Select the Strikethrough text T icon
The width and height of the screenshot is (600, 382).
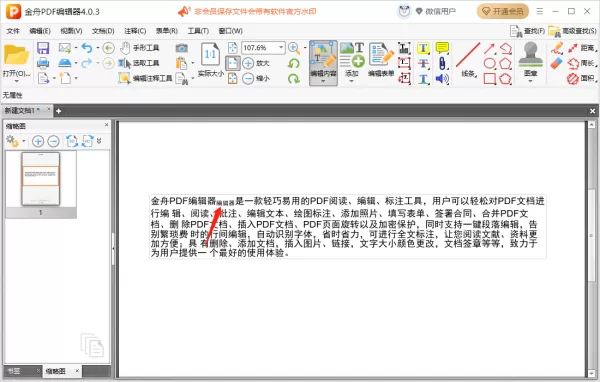pyautogui.click(x=423, y=63)
